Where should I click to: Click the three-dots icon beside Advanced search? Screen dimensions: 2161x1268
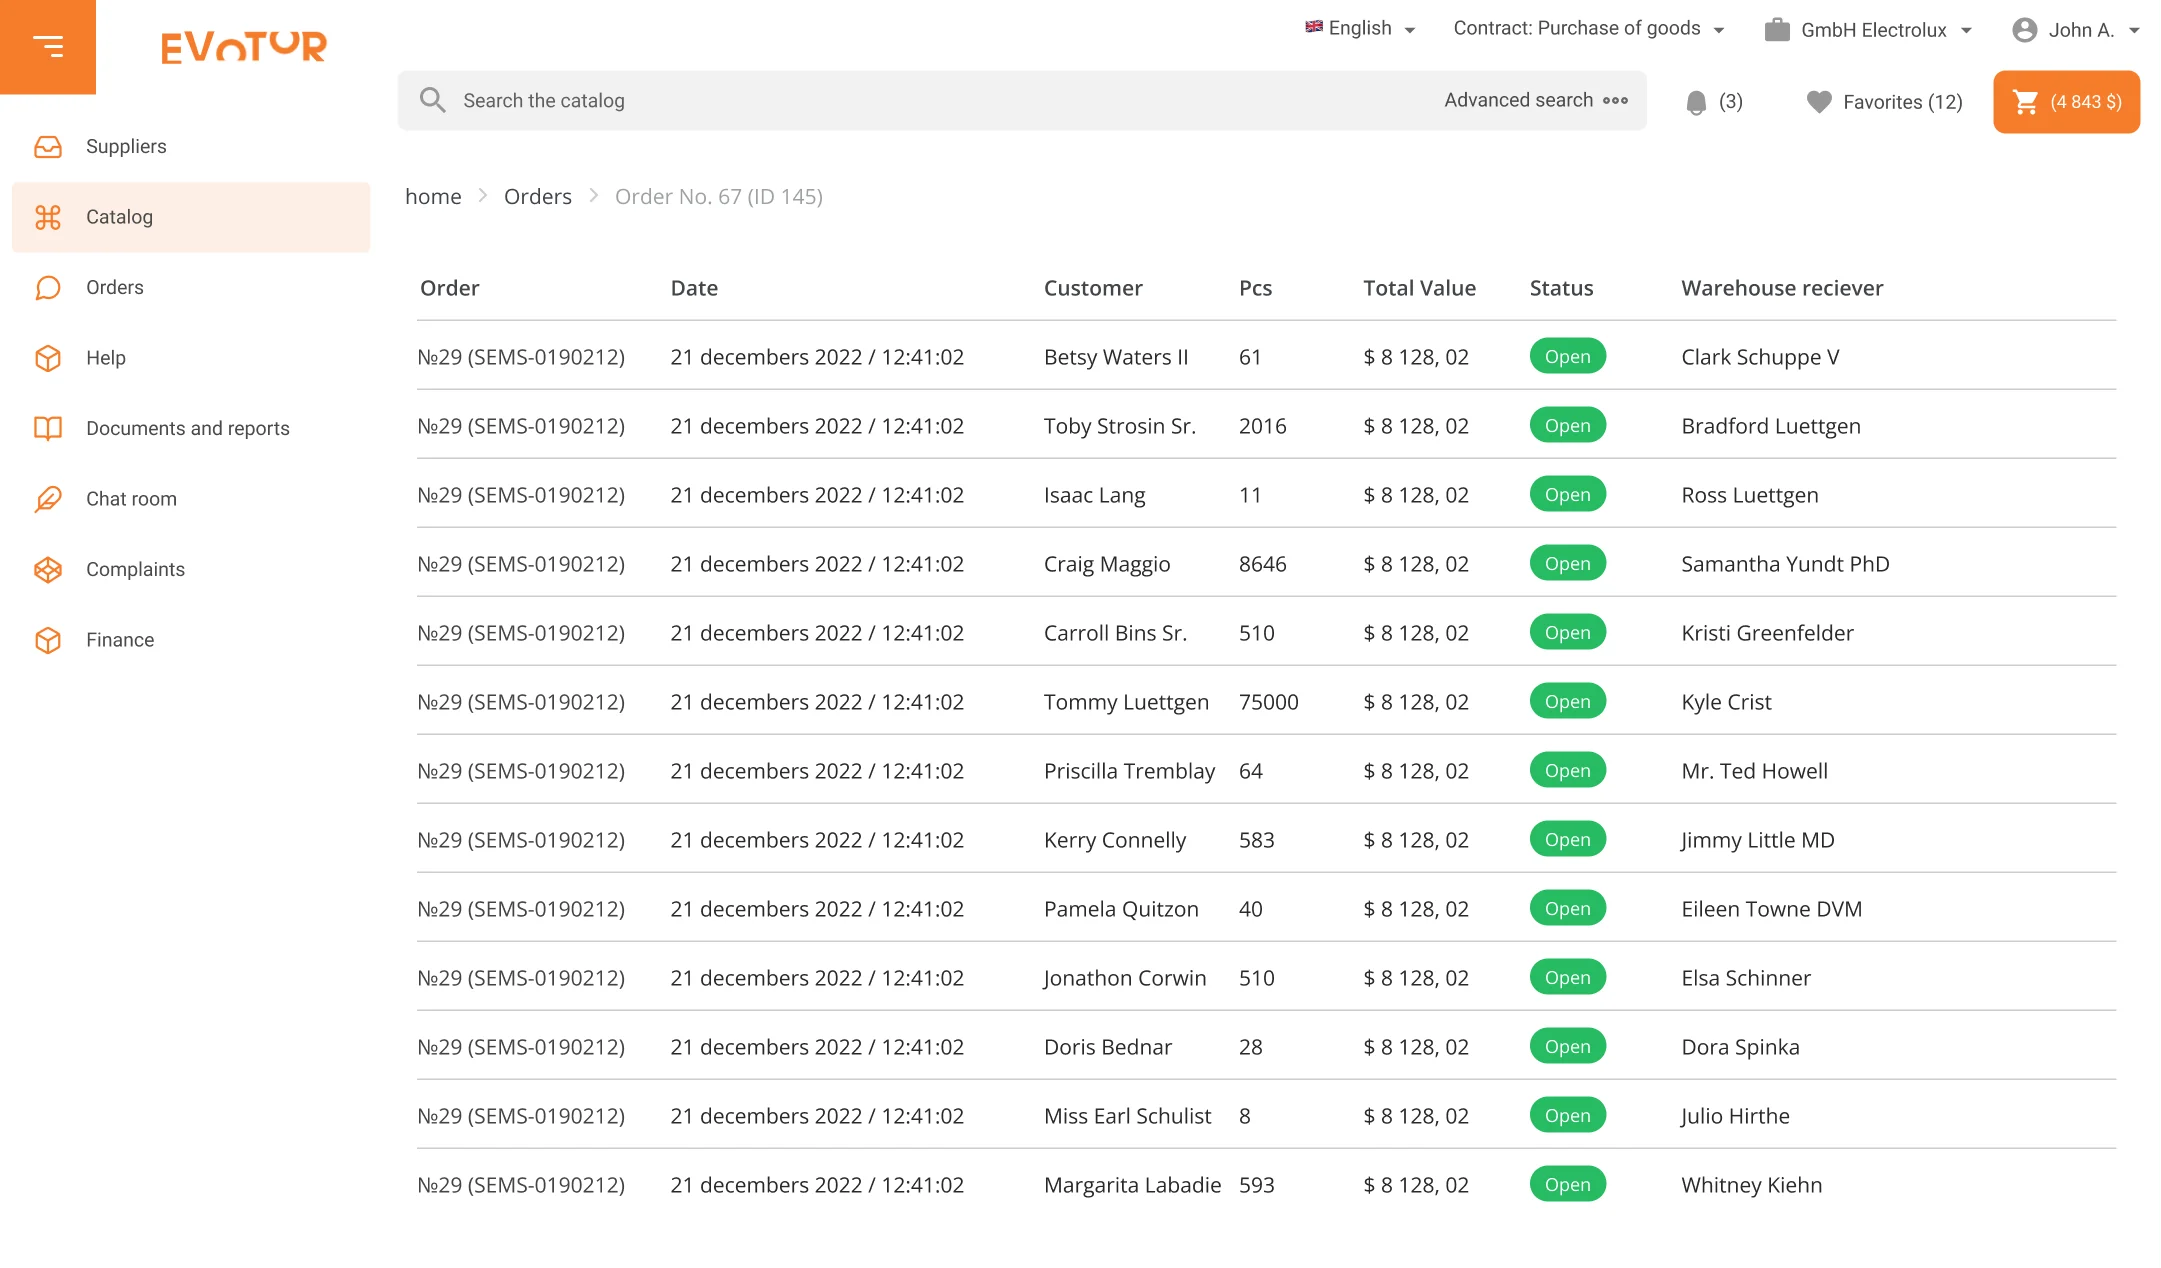click(1615, 100)
